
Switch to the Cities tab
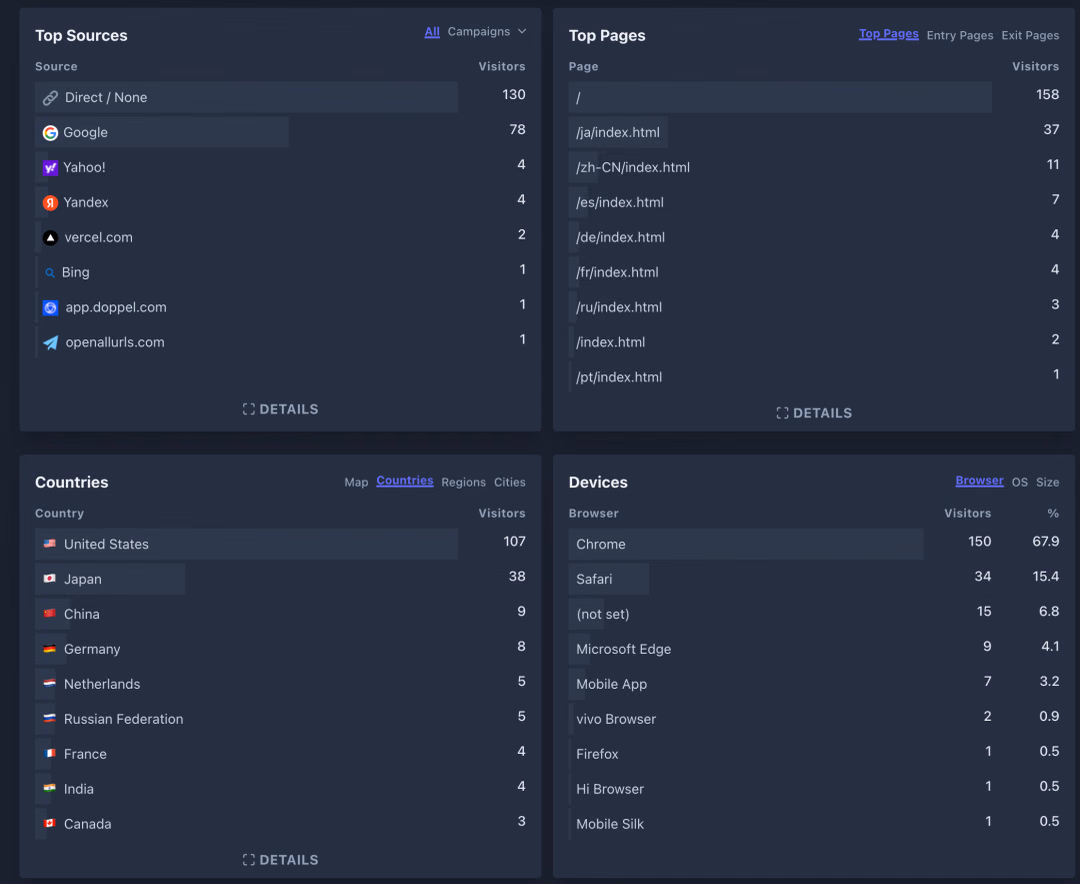pyautogui.click(x=510, y=482)
